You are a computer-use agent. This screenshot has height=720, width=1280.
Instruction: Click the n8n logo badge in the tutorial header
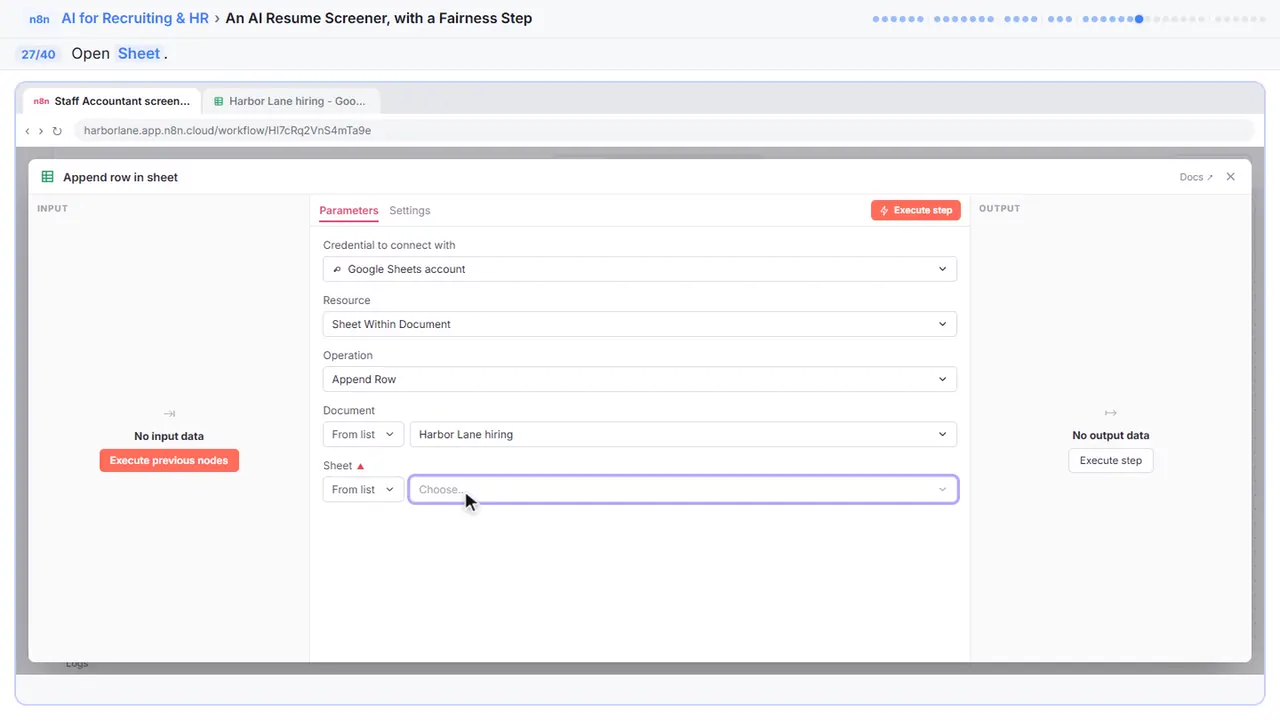(41, 18)
